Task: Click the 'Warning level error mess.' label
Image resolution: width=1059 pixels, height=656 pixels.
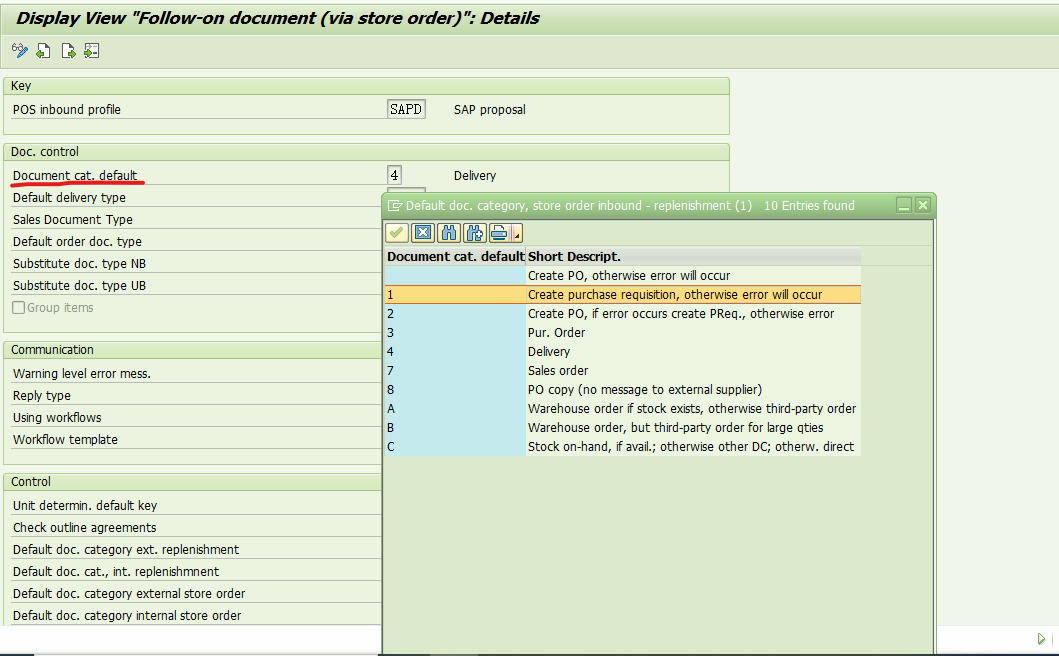Action: [82, 374]
